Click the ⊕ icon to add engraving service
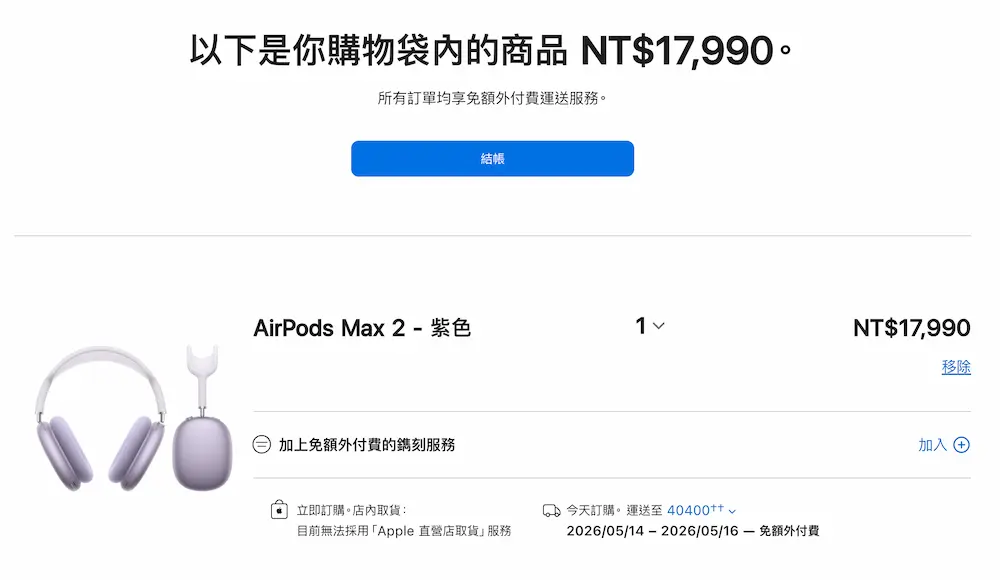Image resolution: width=1000 pixels, height=580 pixels. pyautogui.click(x=961, y=443)
